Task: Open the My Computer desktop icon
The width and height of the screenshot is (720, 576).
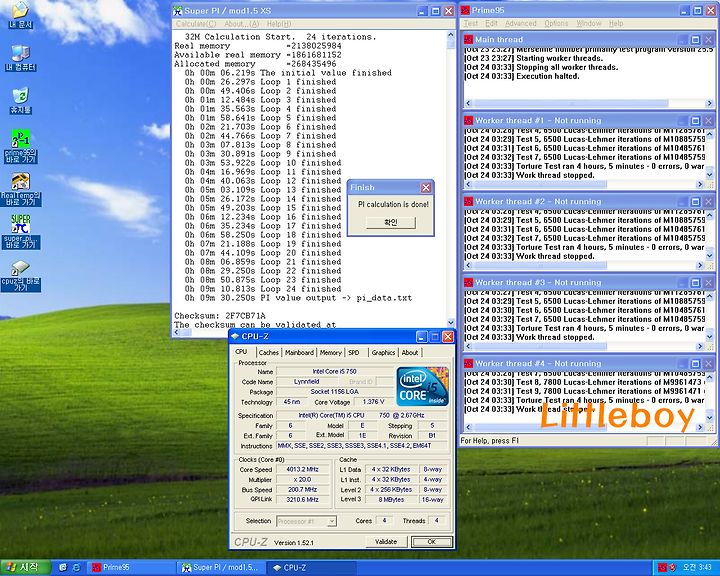Action: [20, 59]
